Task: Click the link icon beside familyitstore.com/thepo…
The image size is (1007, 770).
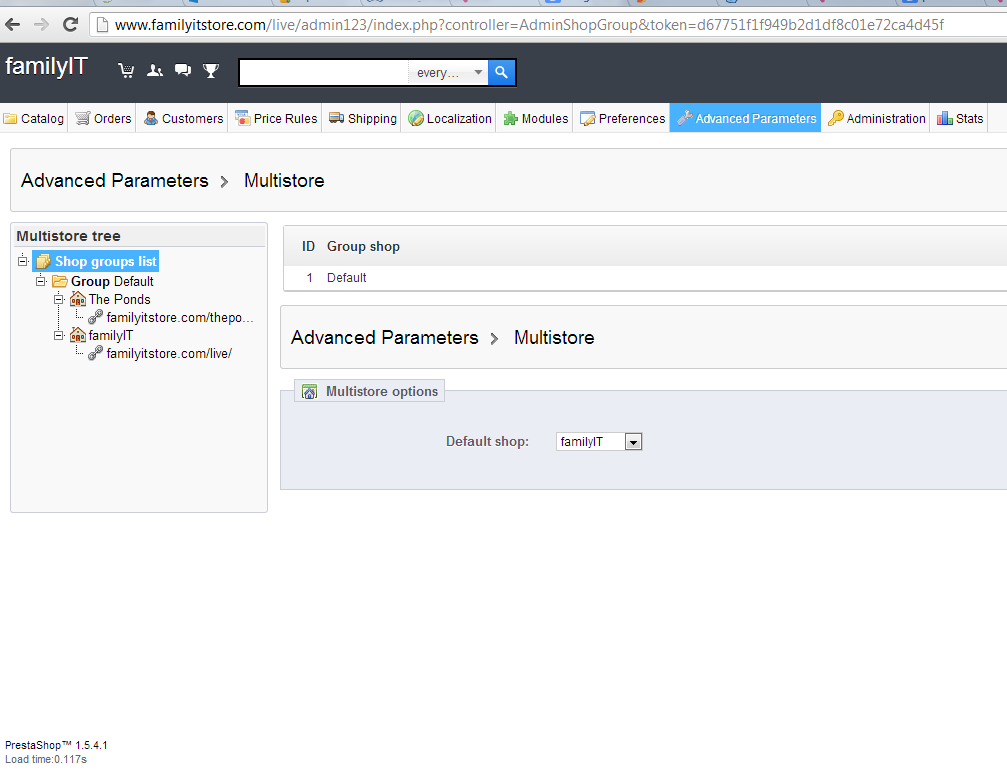Action: (x=96, y=317)
